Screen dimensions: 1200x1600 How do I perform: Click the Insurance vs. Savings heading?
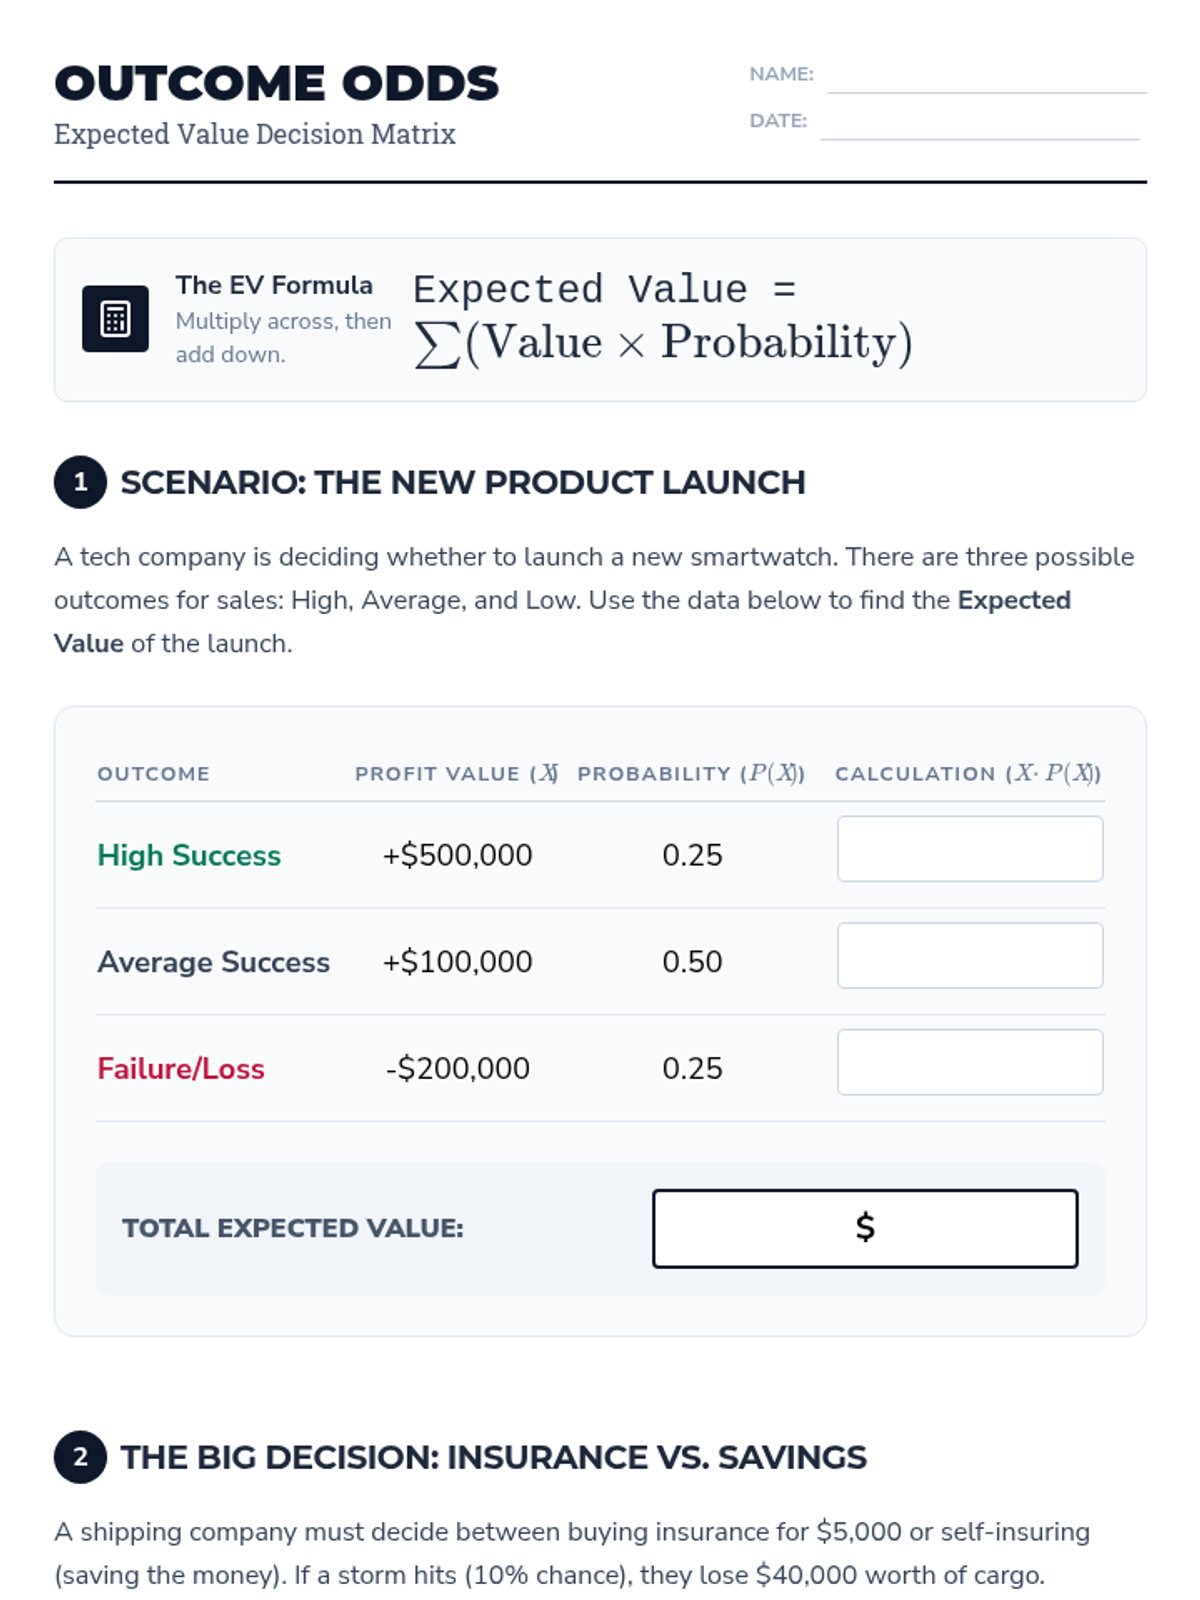(493, 1457)
